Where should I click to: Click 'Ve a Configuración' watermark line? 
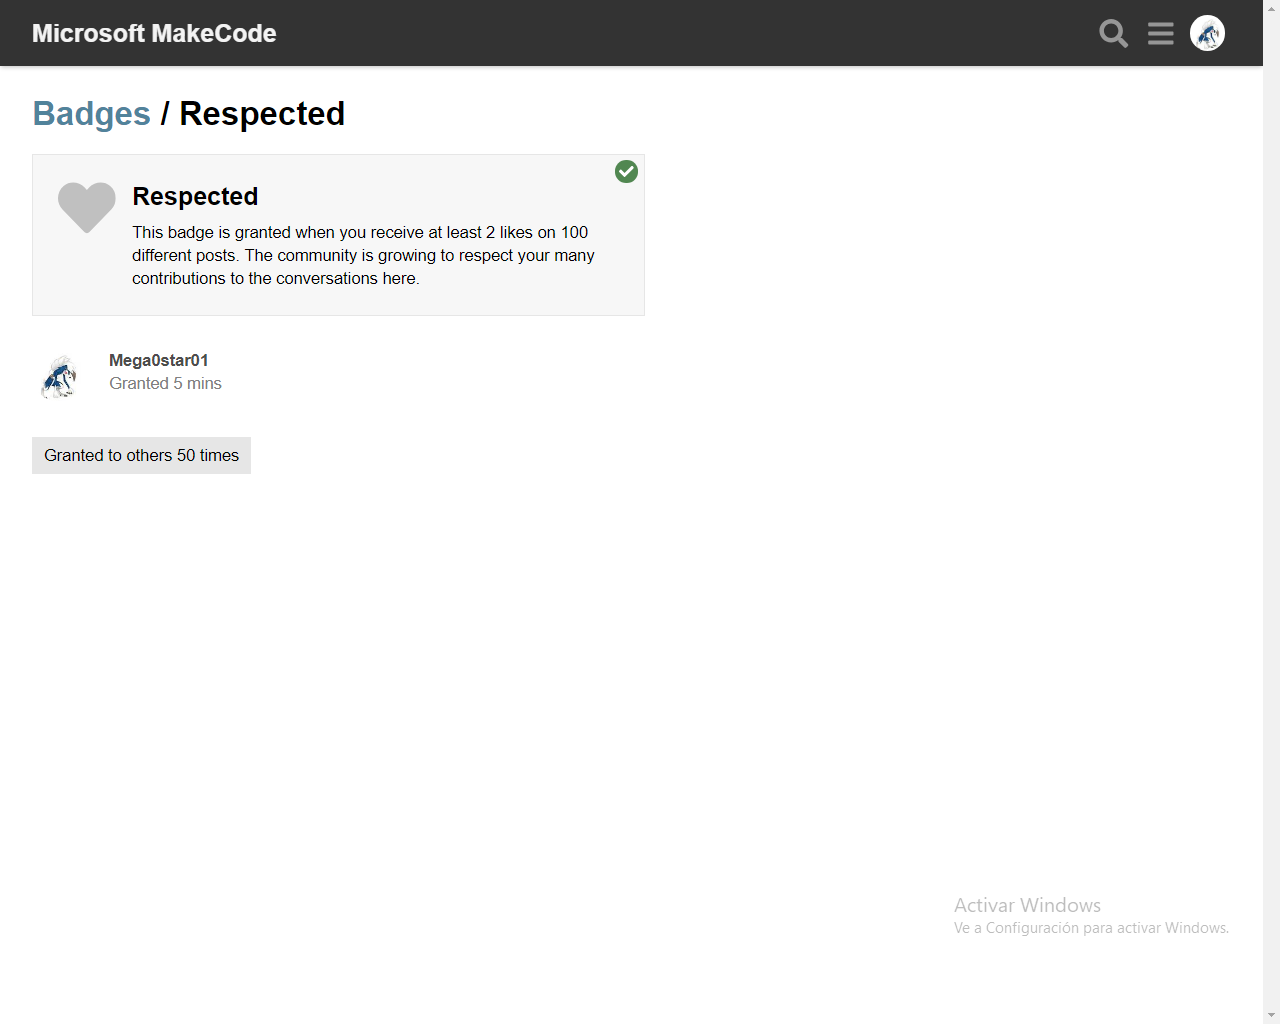(1091, 928)
